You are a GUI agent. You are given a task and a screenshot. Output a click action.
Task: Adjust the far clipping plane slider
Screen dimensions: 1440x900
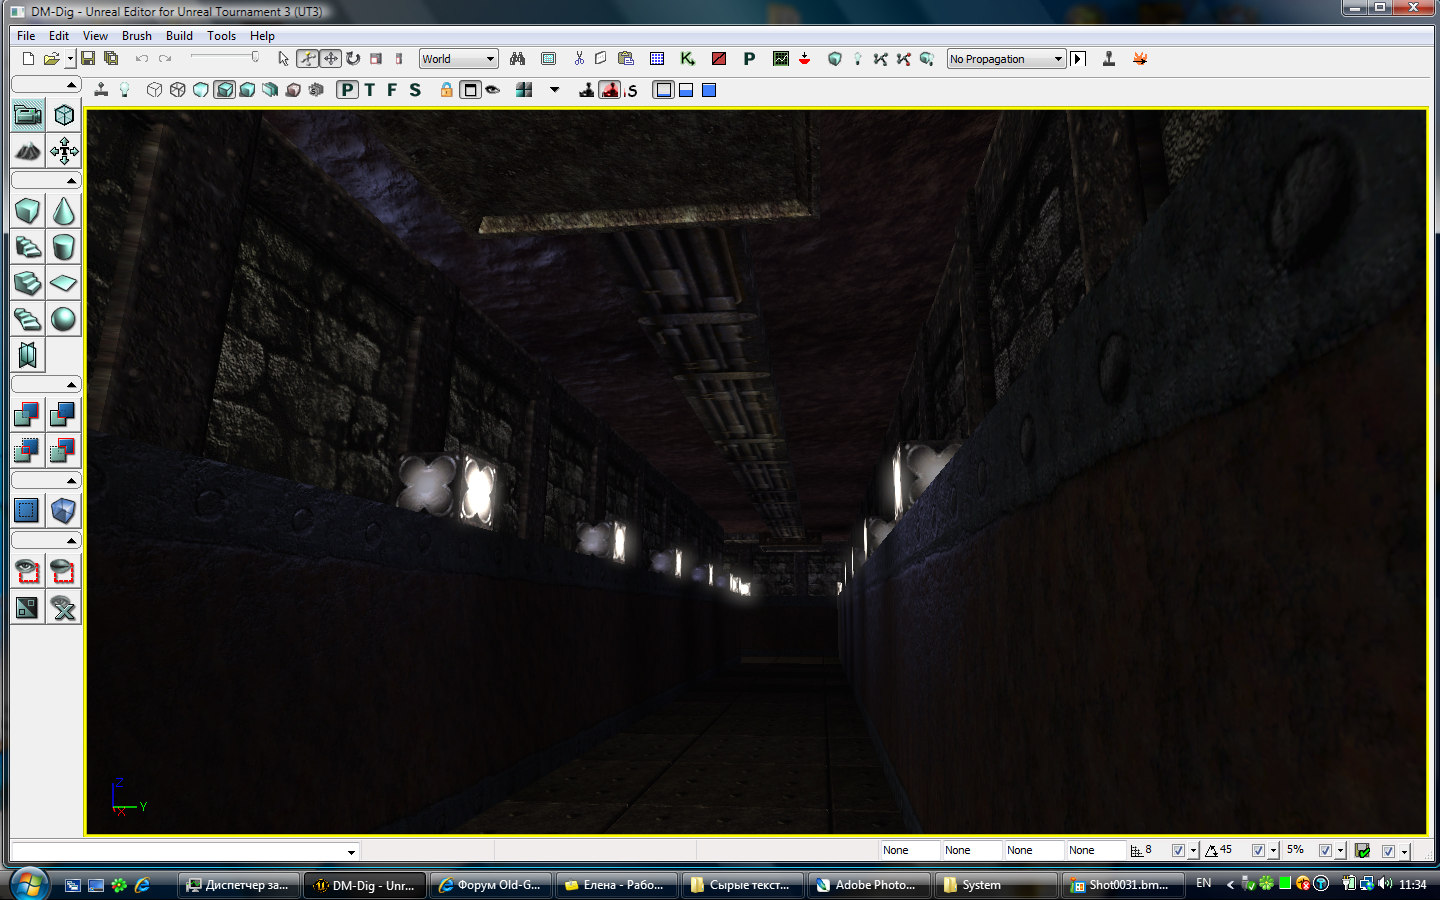[225, 57]
